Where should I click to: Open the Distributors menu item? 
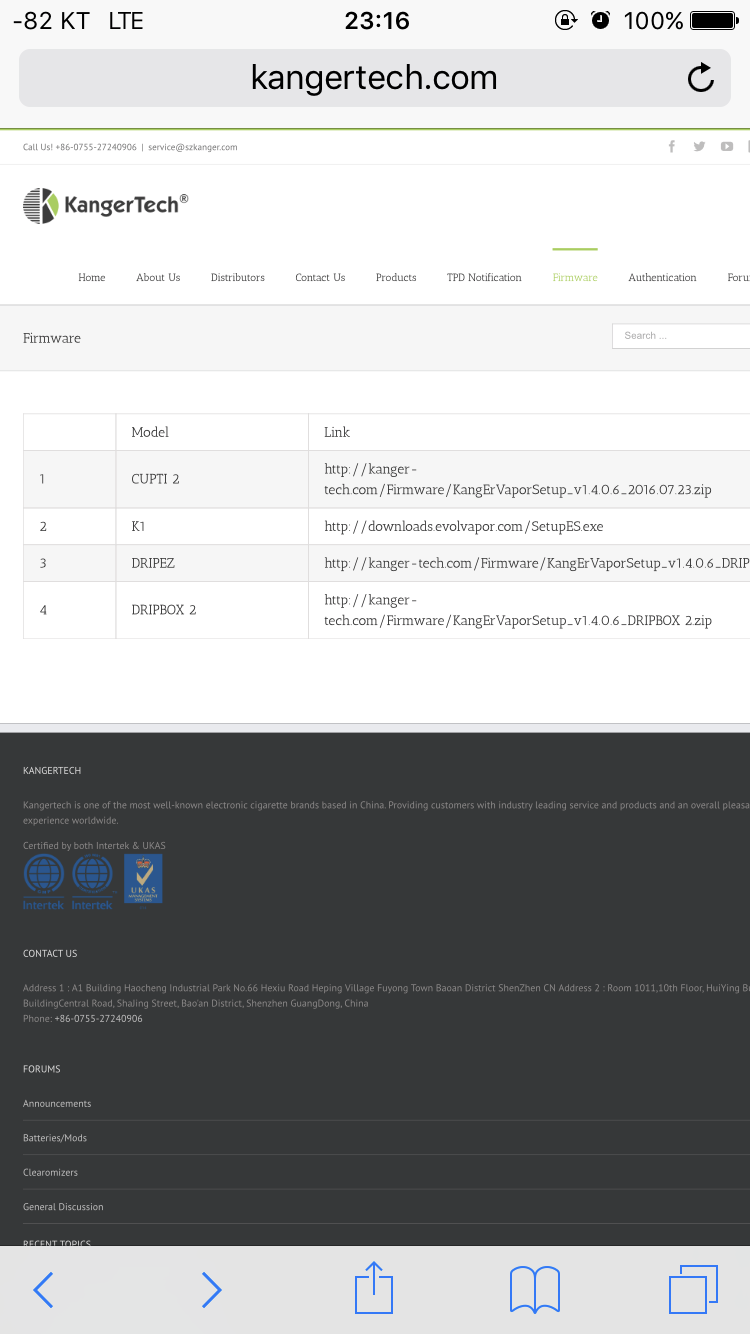pos(238,277)
